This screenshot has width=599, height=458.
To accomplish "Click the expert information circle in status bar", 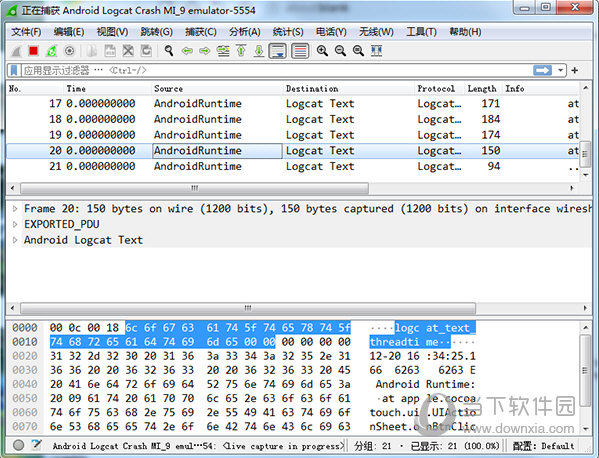I will click(x=18, y=445).
